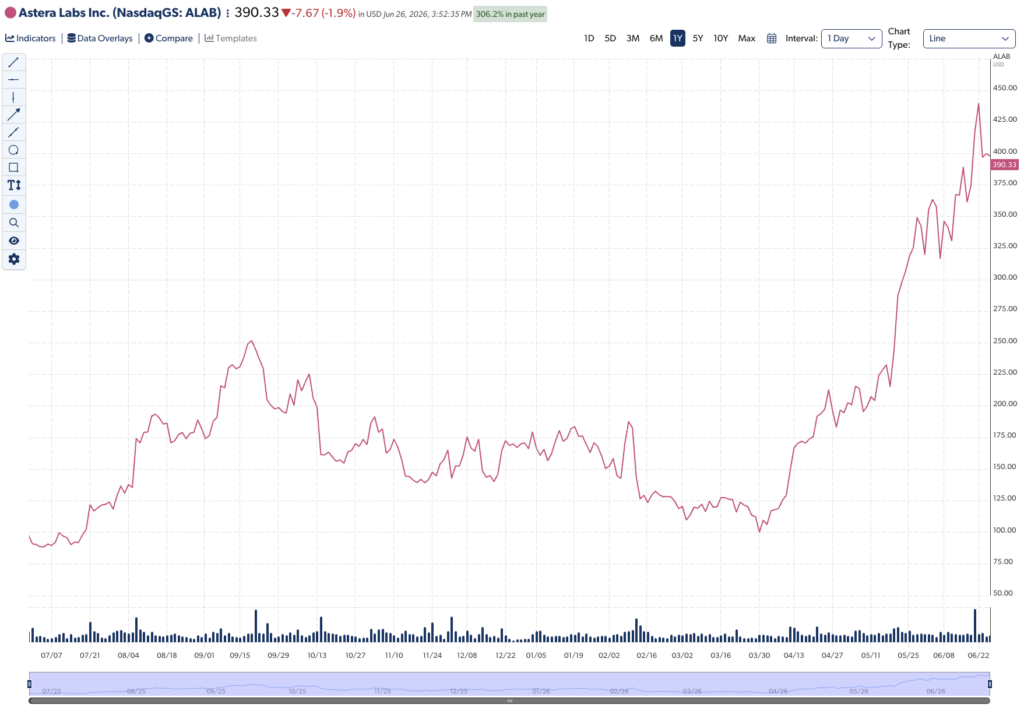Set the chart range to 5Y

coord(698,39)
